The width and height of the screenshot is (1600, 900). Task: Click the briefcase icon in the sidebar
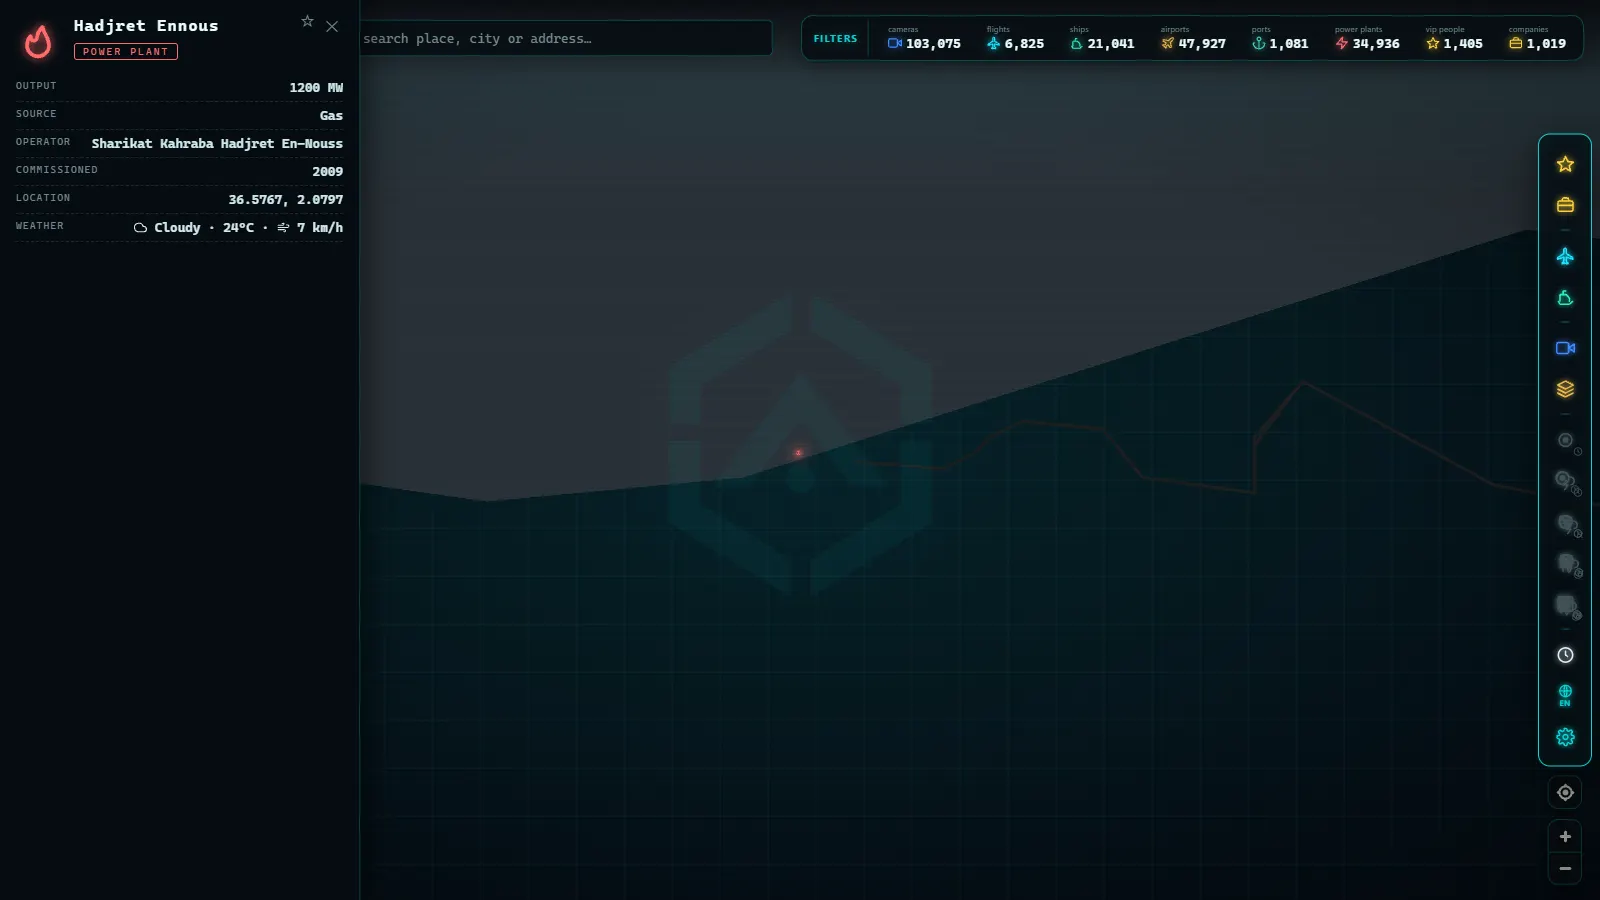[x=1565, y=205]
